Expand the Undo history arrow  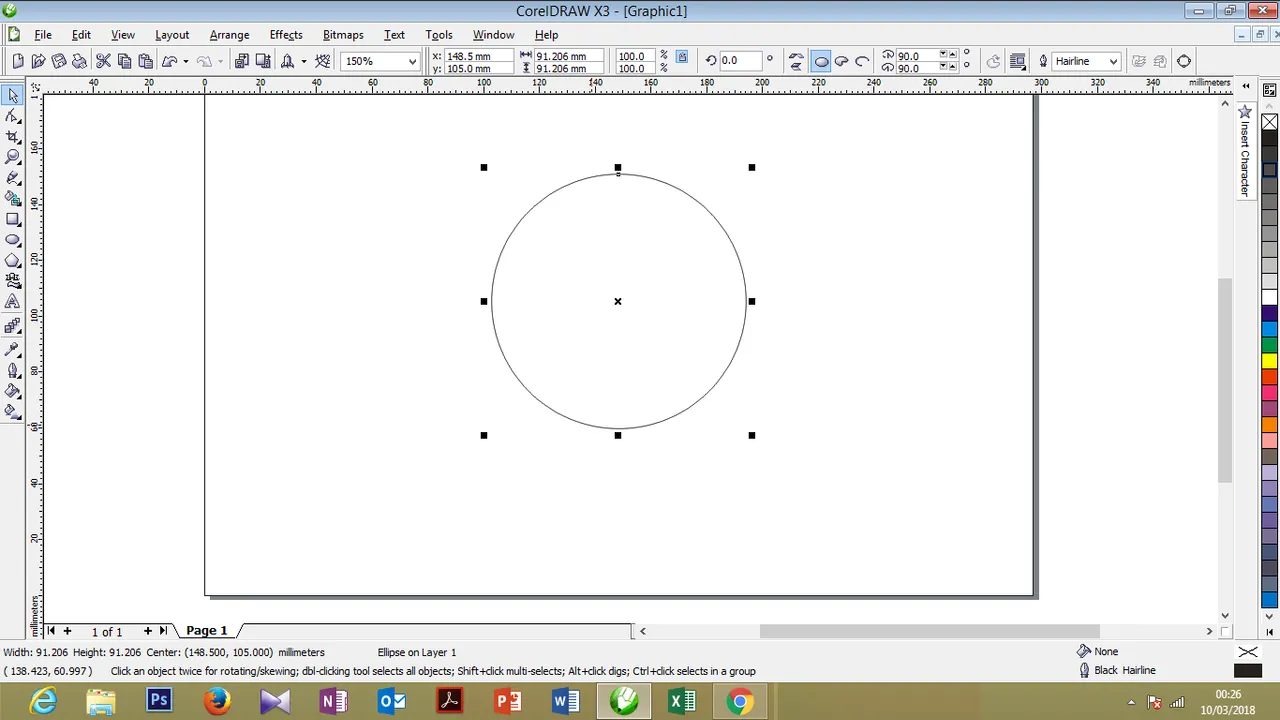[186, 62]
